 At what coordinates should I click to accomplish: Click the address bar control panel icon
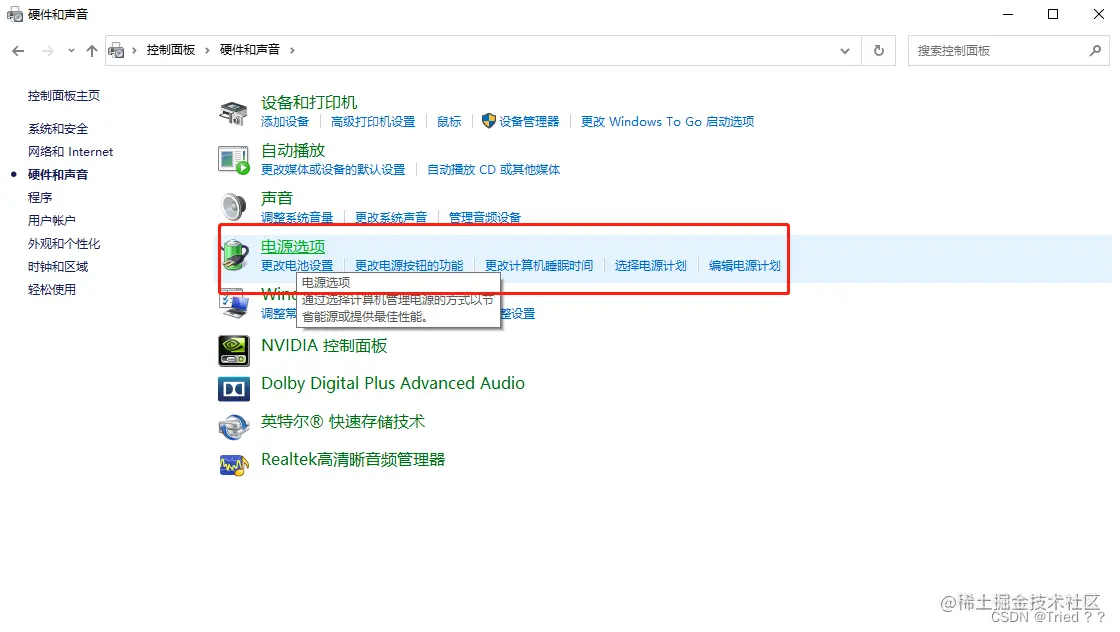pos(116,50)
